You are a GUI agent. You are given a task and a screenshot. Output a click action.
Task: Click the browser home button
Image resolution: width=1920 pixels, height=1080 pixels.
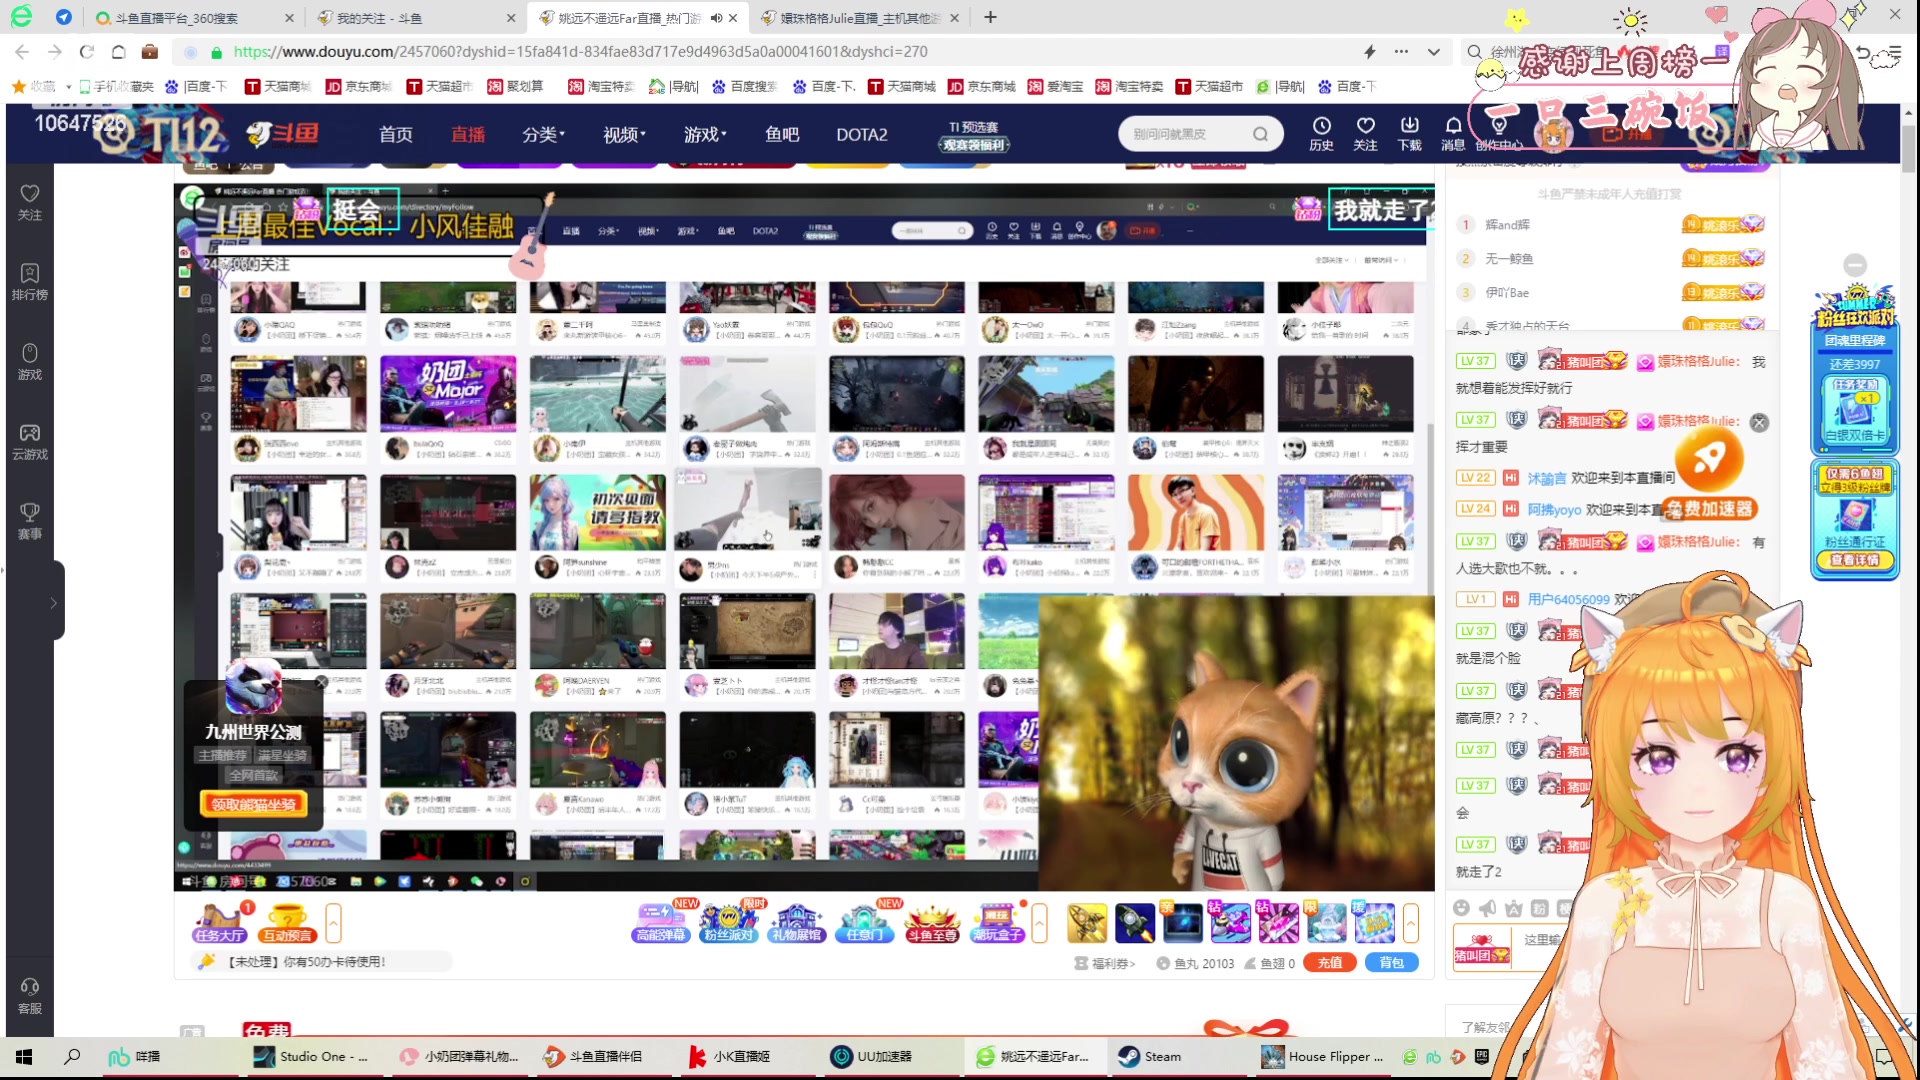point(118,52)
